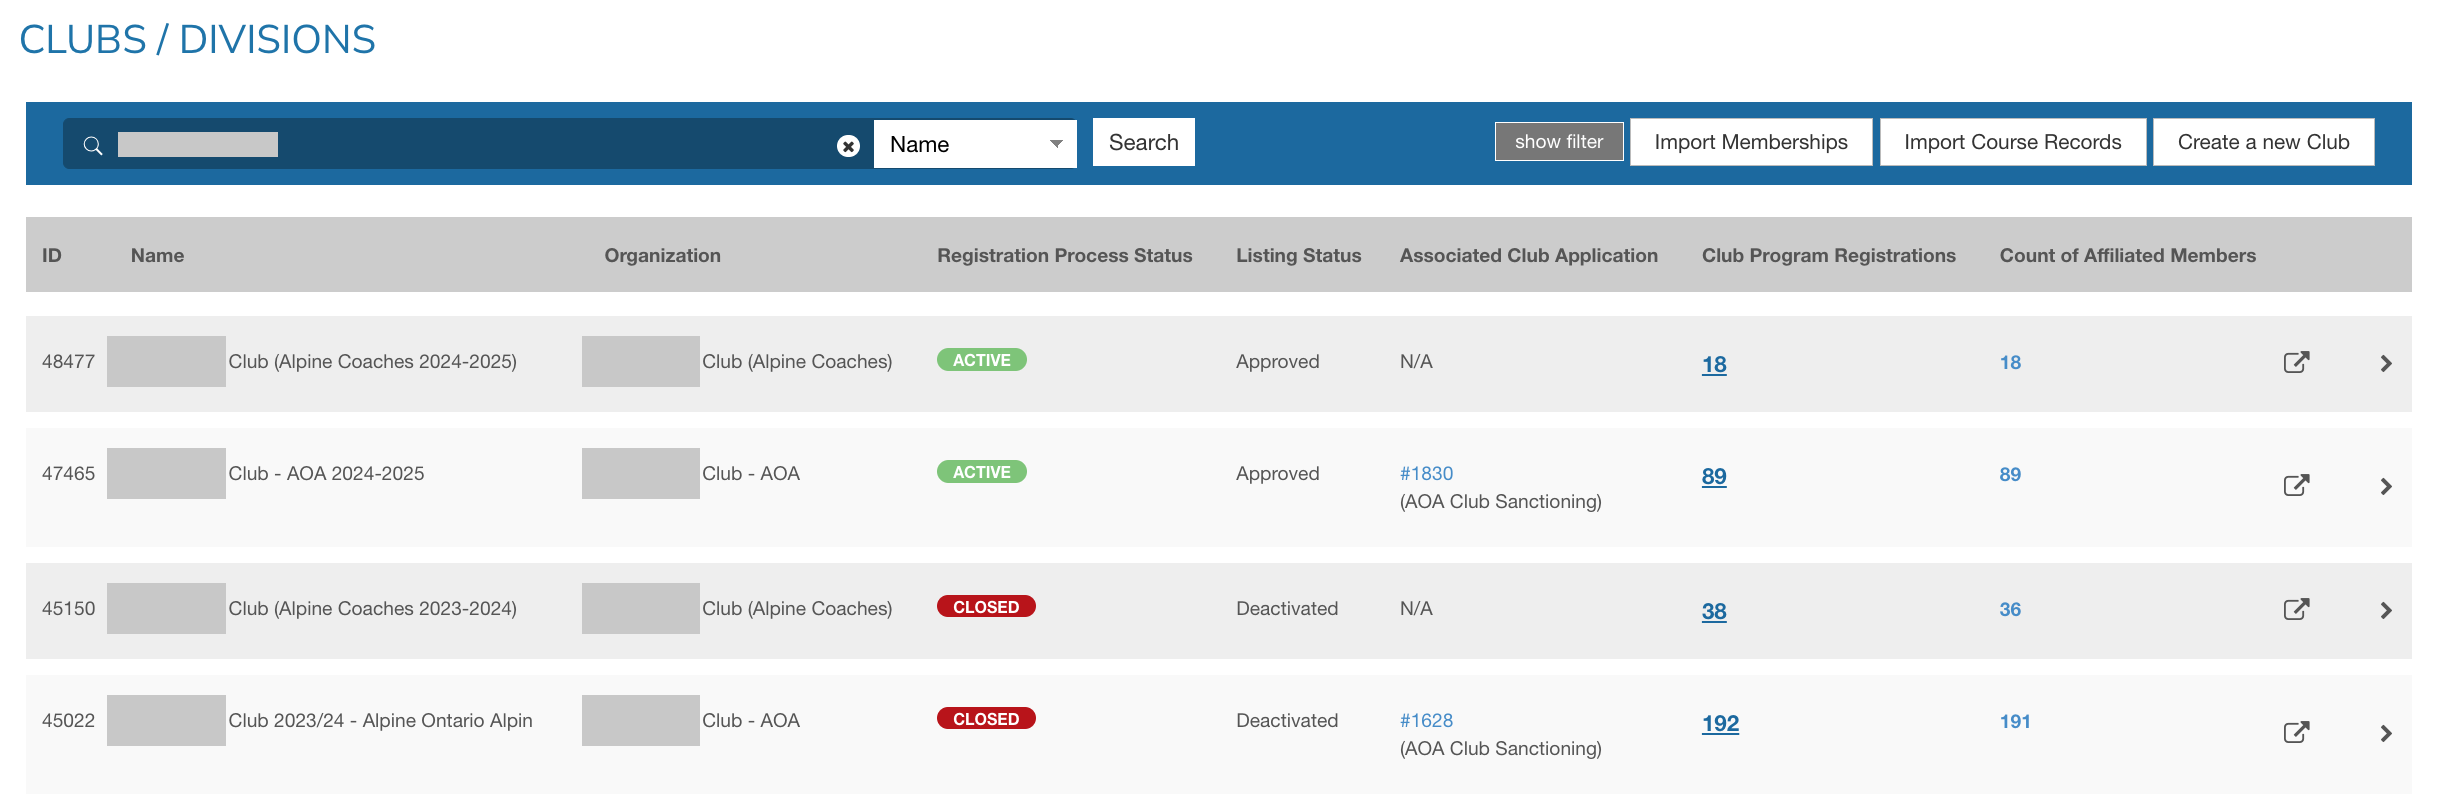View 89 affiliated members count

tap(2010, 474)
